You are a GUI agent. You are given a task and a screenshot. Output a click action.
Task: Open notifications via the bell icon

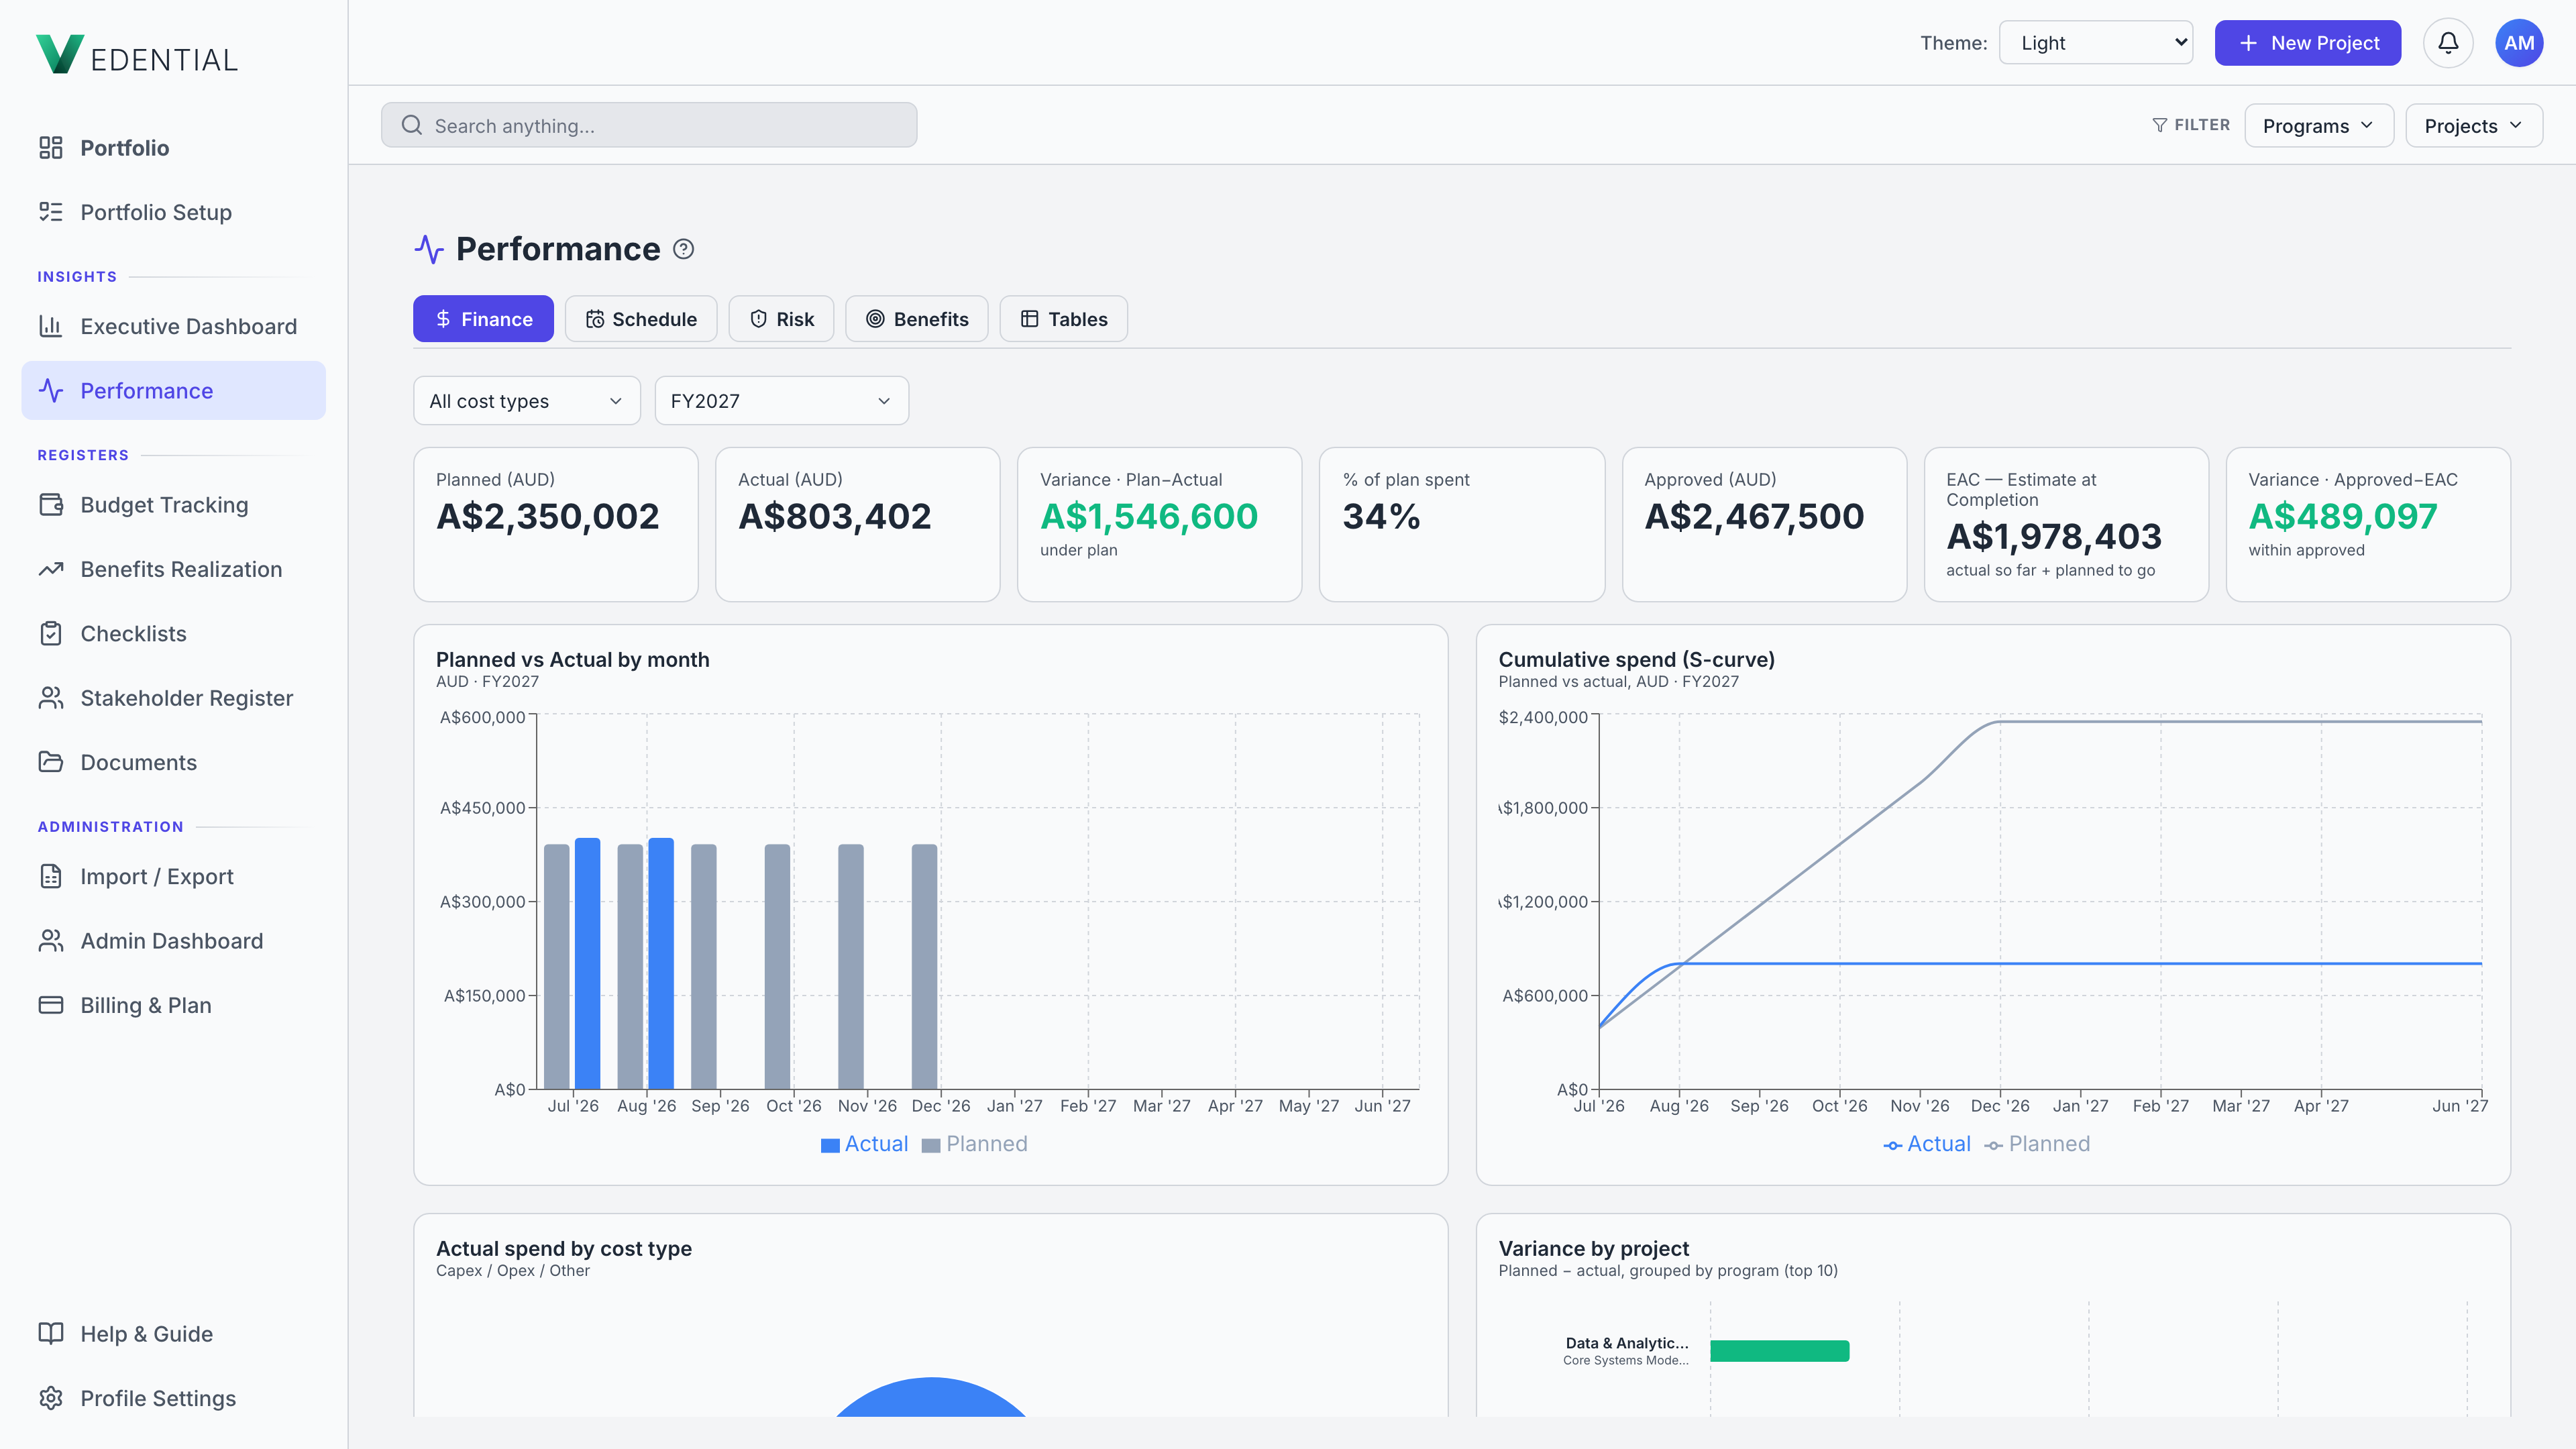[2448, 43]
